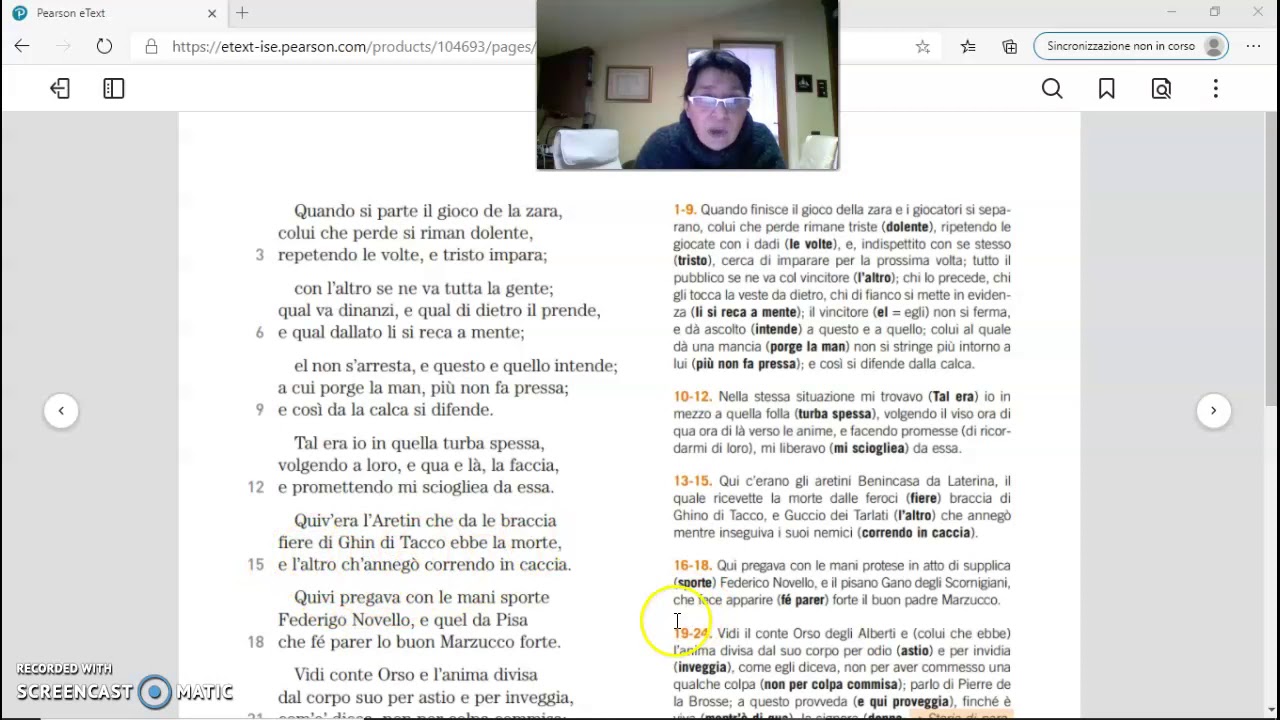Click the orange note number 1-9
1280x720 pixels.
(684, 210)
